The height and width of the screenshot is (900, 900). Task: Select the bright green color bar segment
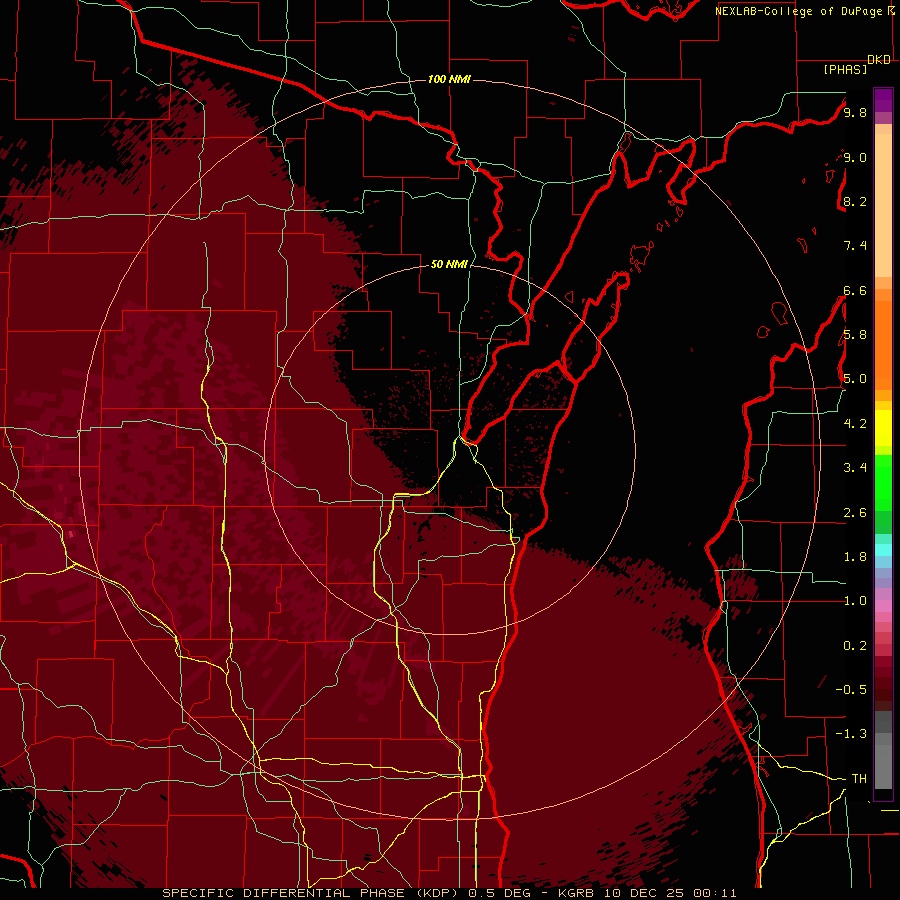[x=883, y=483]
